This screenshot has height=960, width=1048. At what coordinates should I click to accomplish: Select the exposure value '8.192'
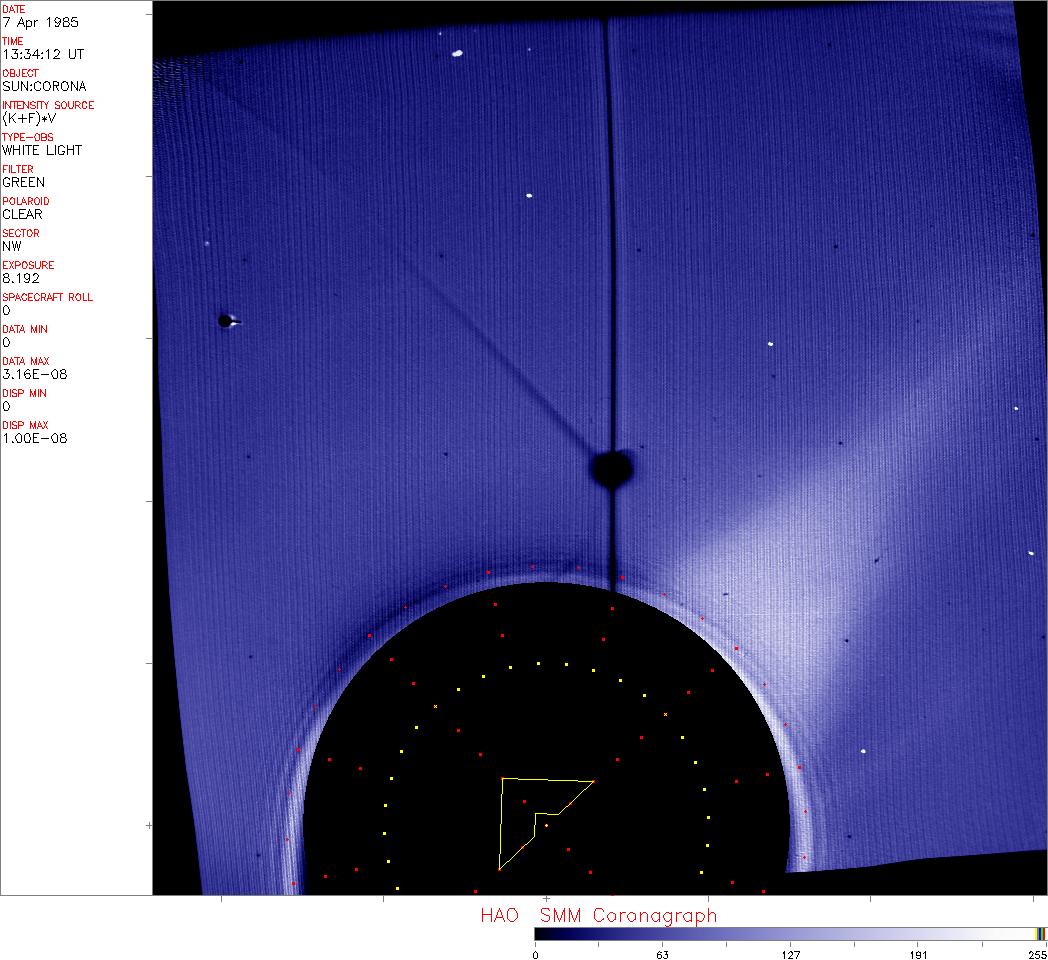21,279
